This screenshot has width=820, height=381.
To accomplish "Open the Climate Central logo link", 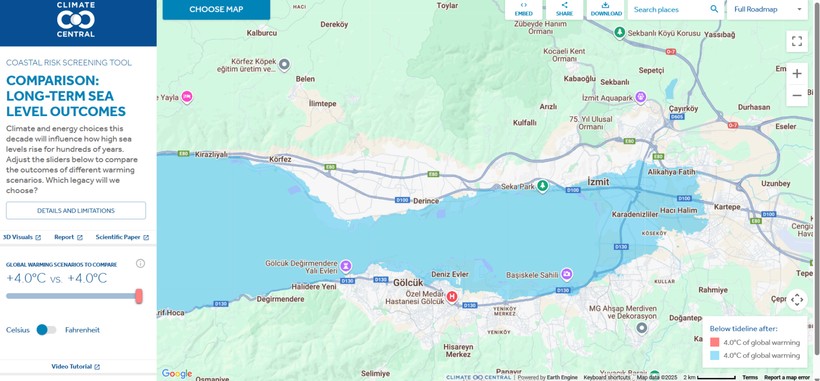I will [76, 19].
